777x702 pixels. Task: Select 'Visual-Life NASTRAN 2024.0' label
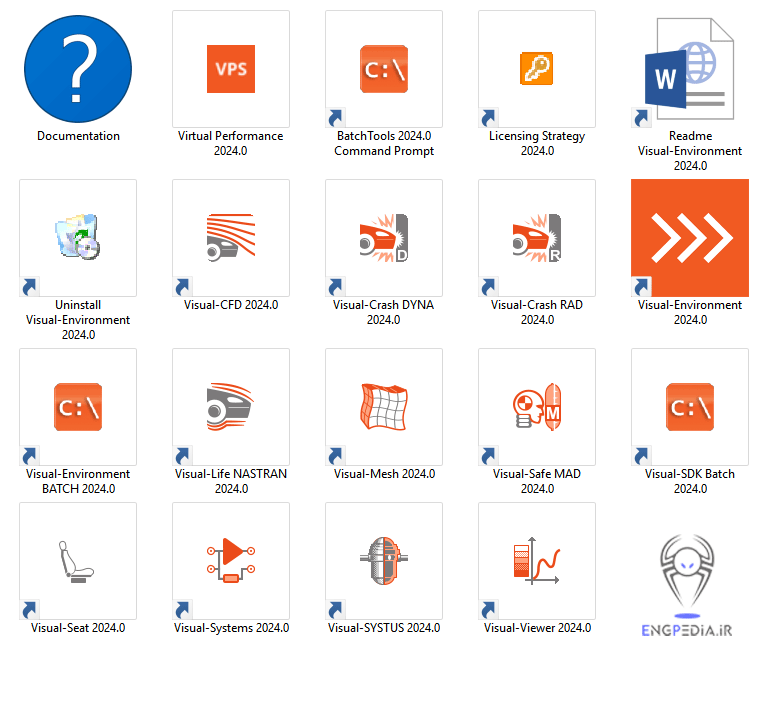(231, 481)
